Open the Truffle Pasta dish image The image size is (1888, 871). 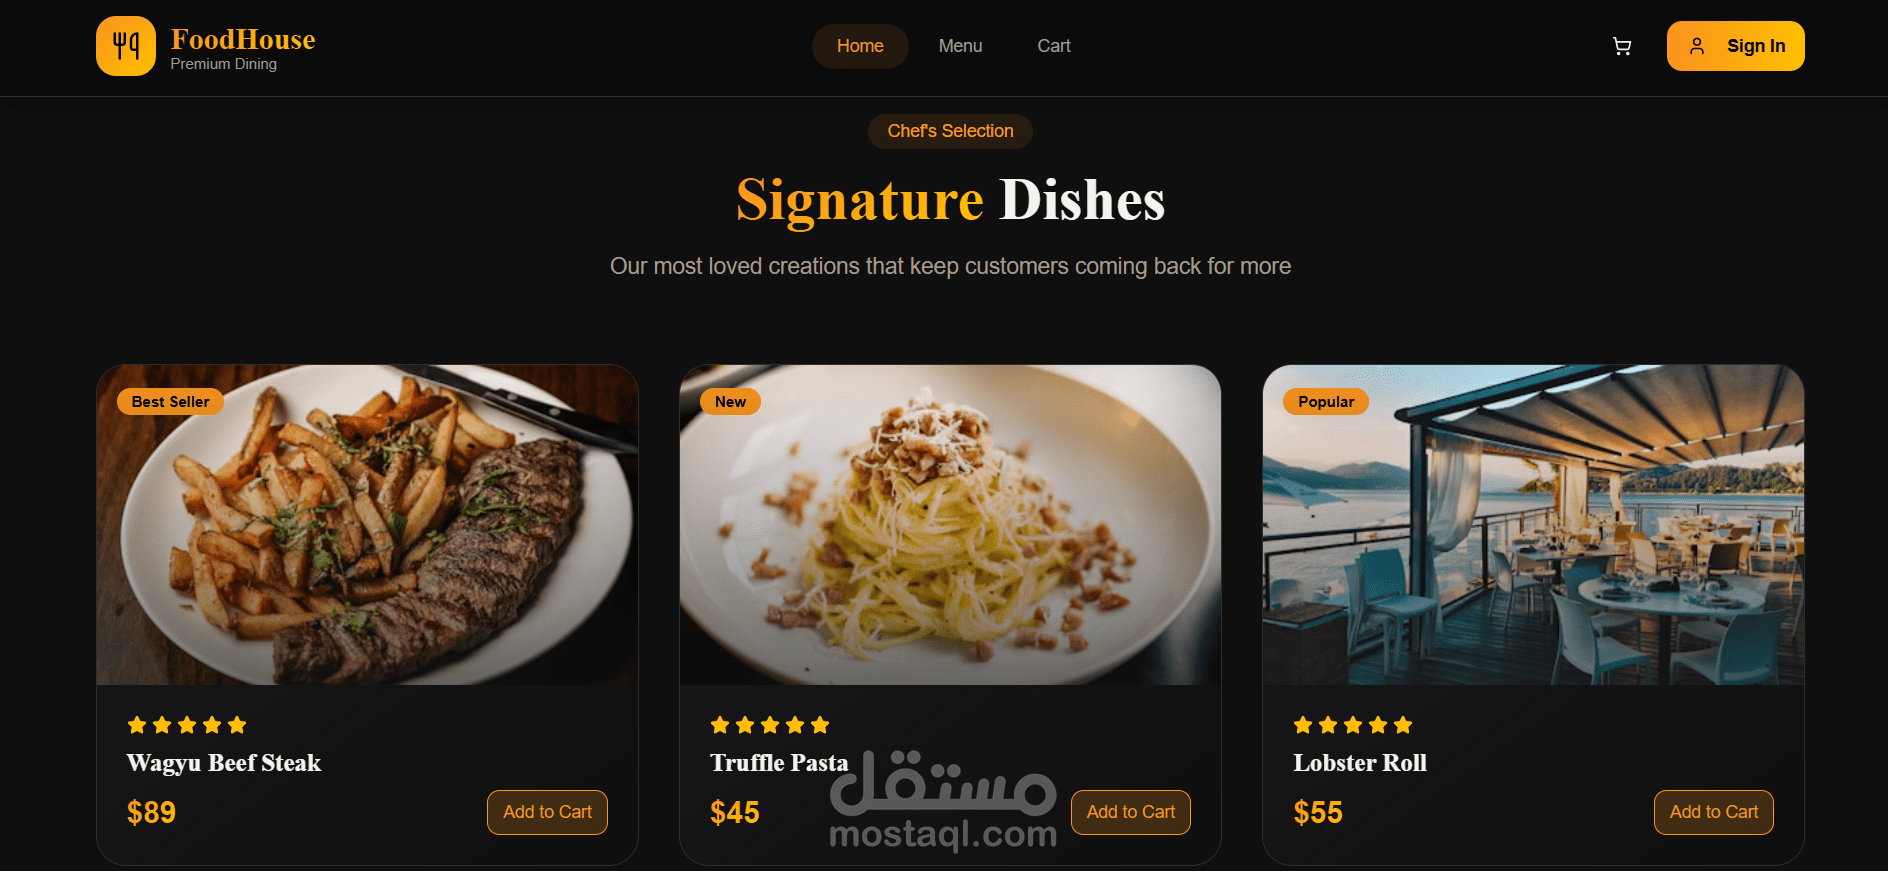tap(950, 525)
